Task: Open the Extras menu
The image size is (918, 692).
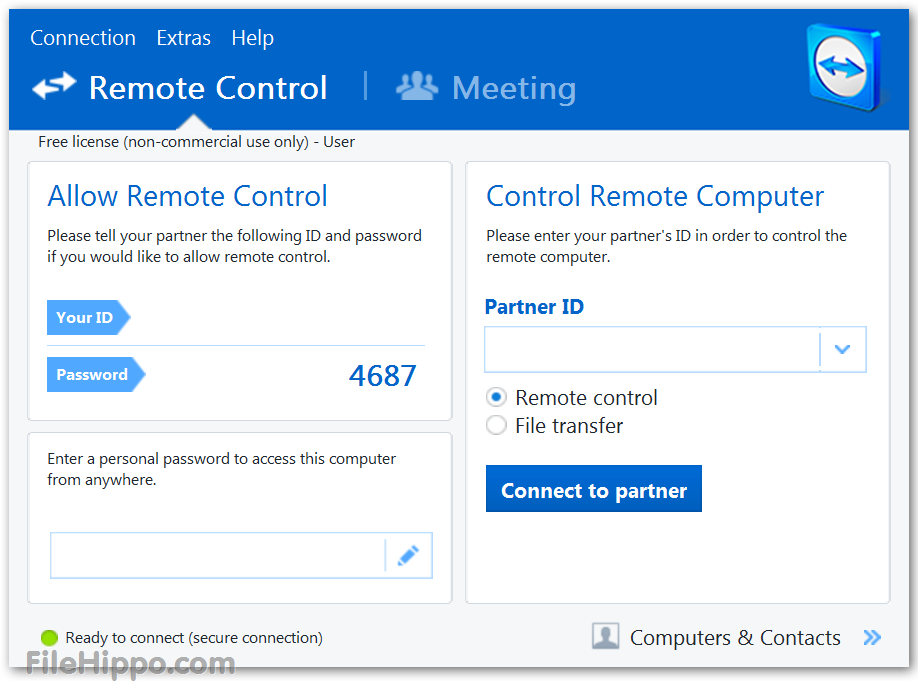Action: pyautogui.click(x=183, y=38)
